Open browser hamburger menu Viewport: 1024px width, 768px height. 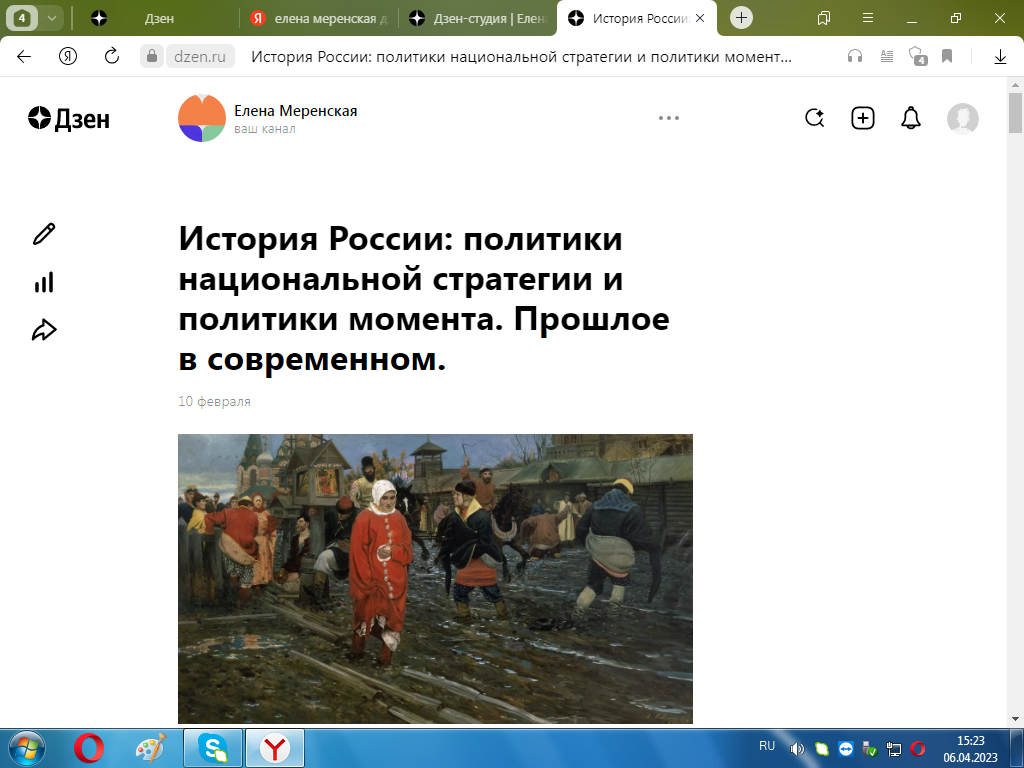click(x=868, y=18)
